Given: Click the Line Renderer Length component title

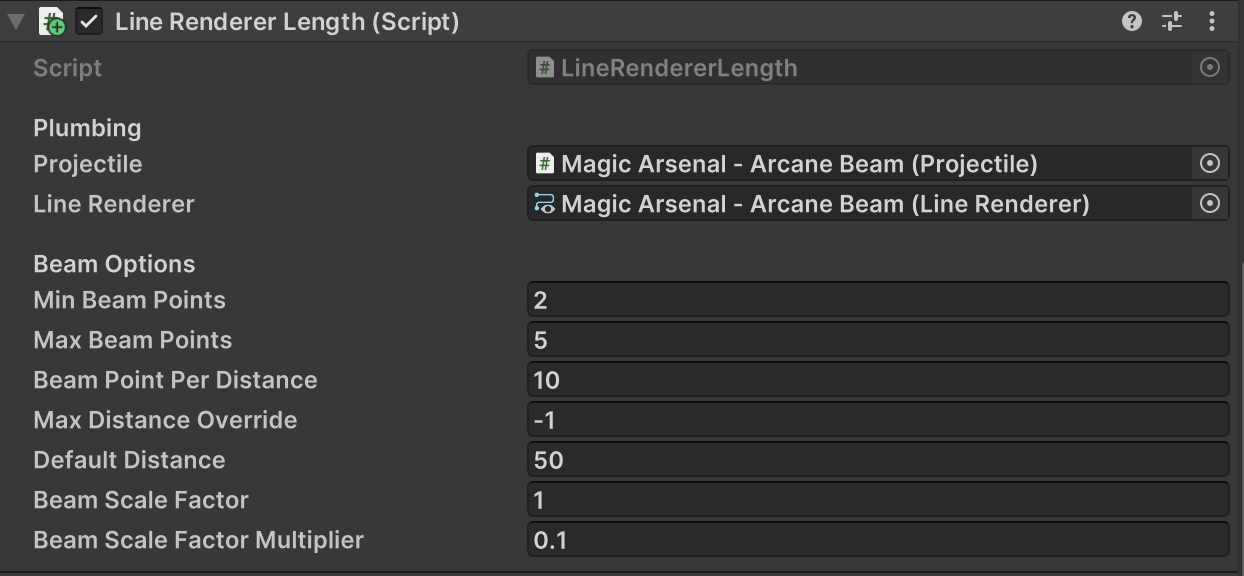Looking at the screenshot, I should [287, 22].
